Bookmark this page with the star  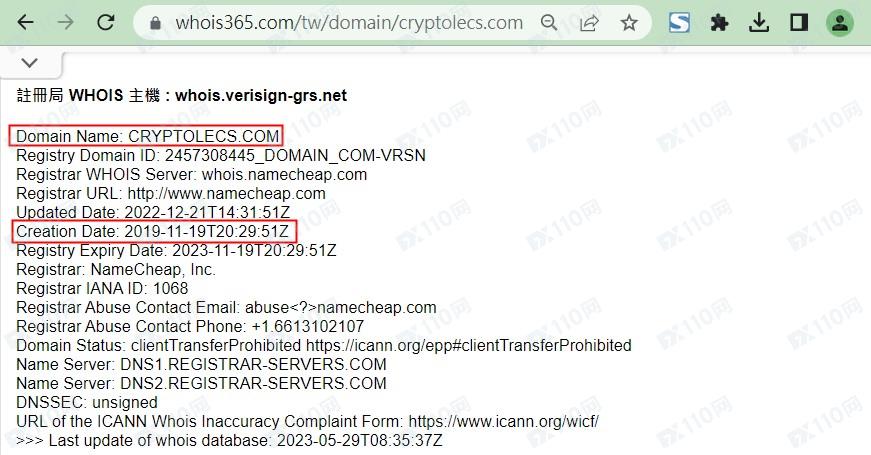[629, 23]
